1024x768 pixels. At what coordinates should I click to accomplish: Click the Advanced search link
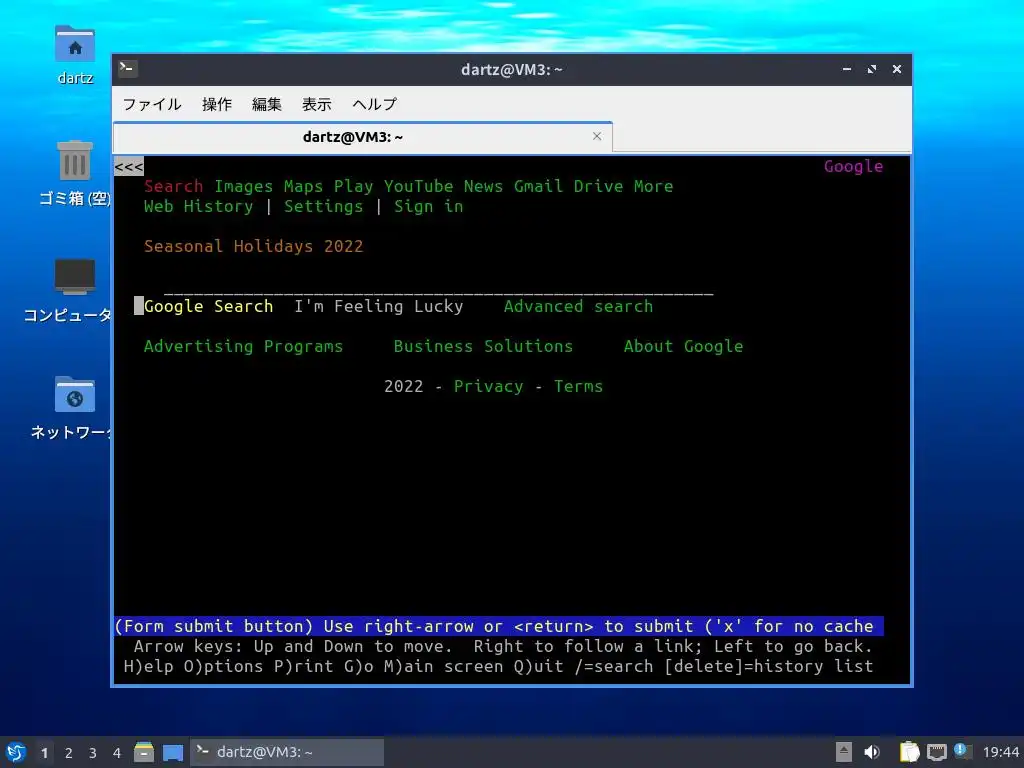[578, 306]
